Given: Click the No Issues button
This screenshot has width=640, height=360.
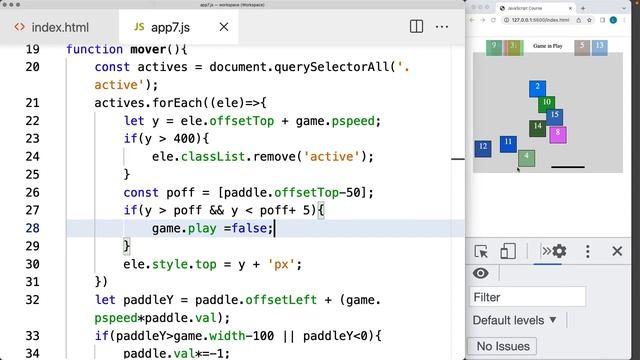Looking at the screenshot, I should pyautogui.click(x=503, y=346).
